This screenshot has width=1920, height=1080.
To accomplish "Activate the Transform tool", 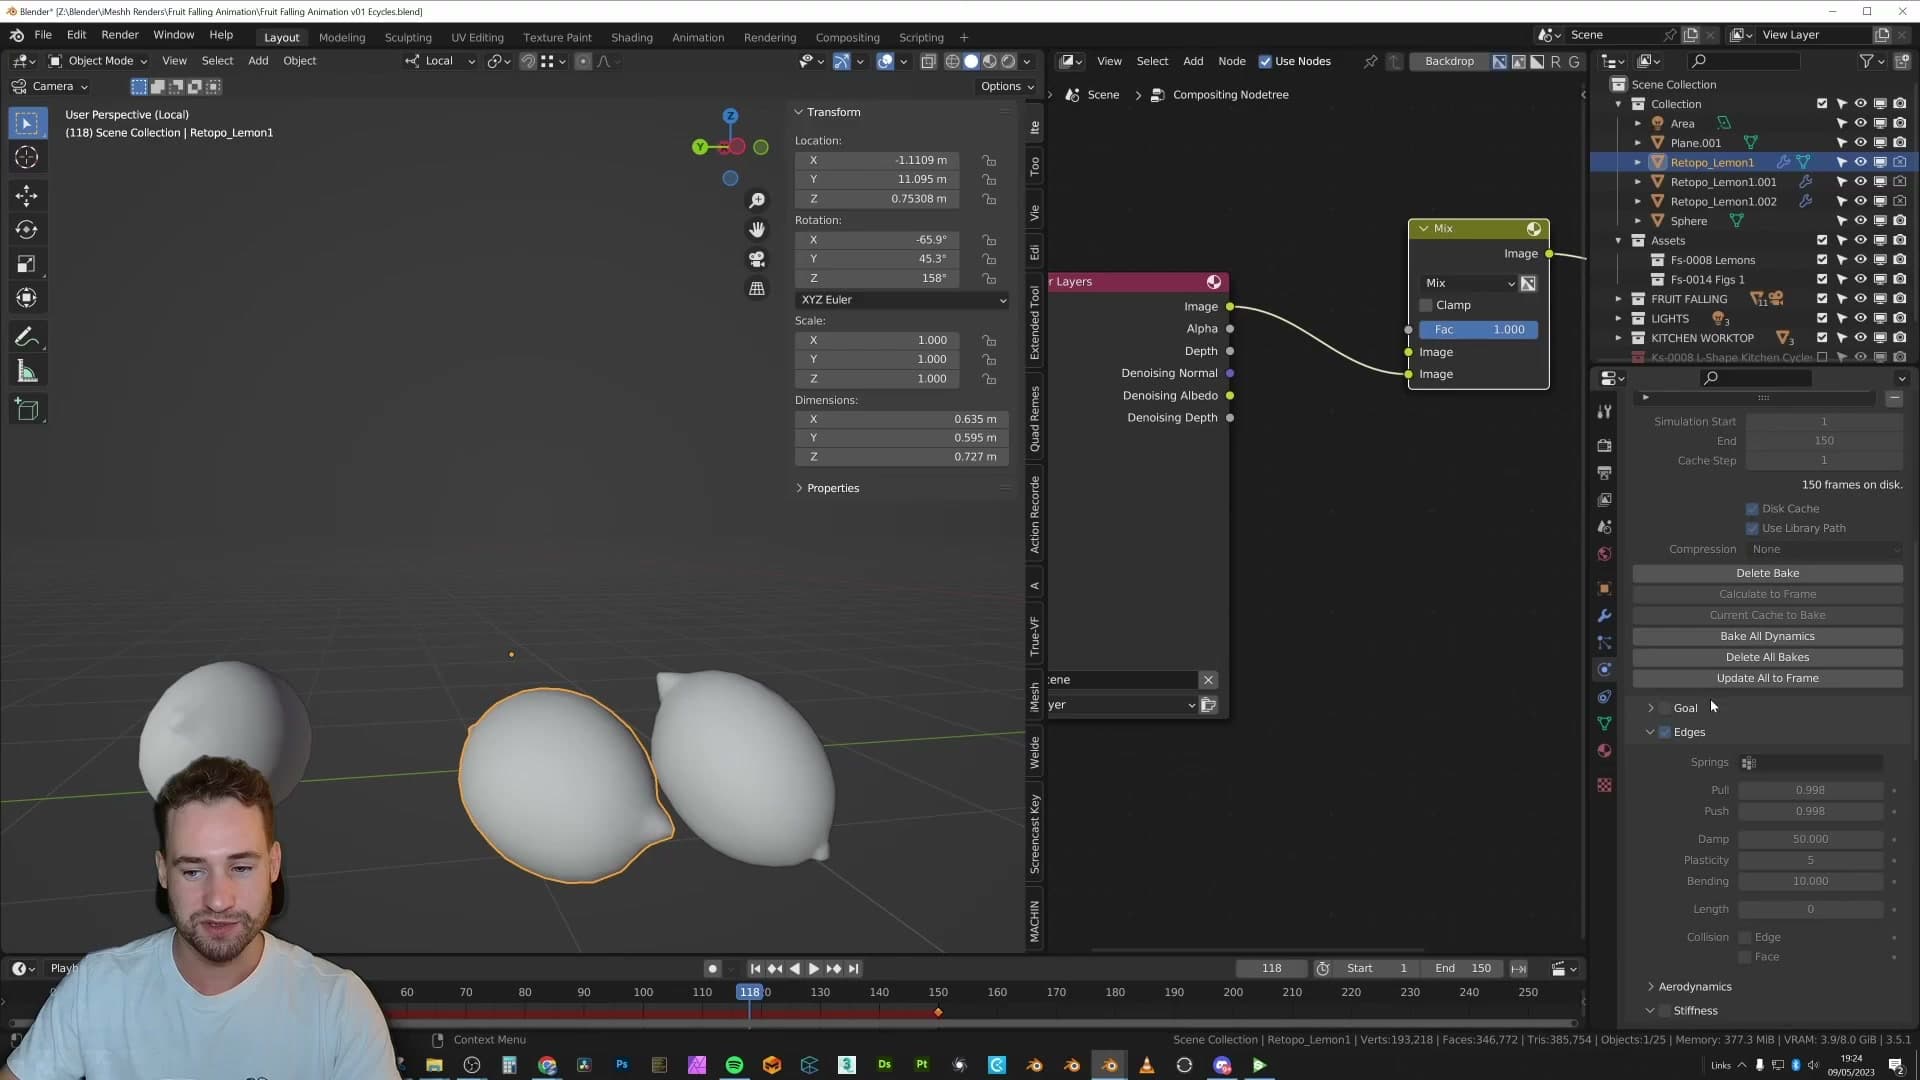I will click(x=27, y=298).
